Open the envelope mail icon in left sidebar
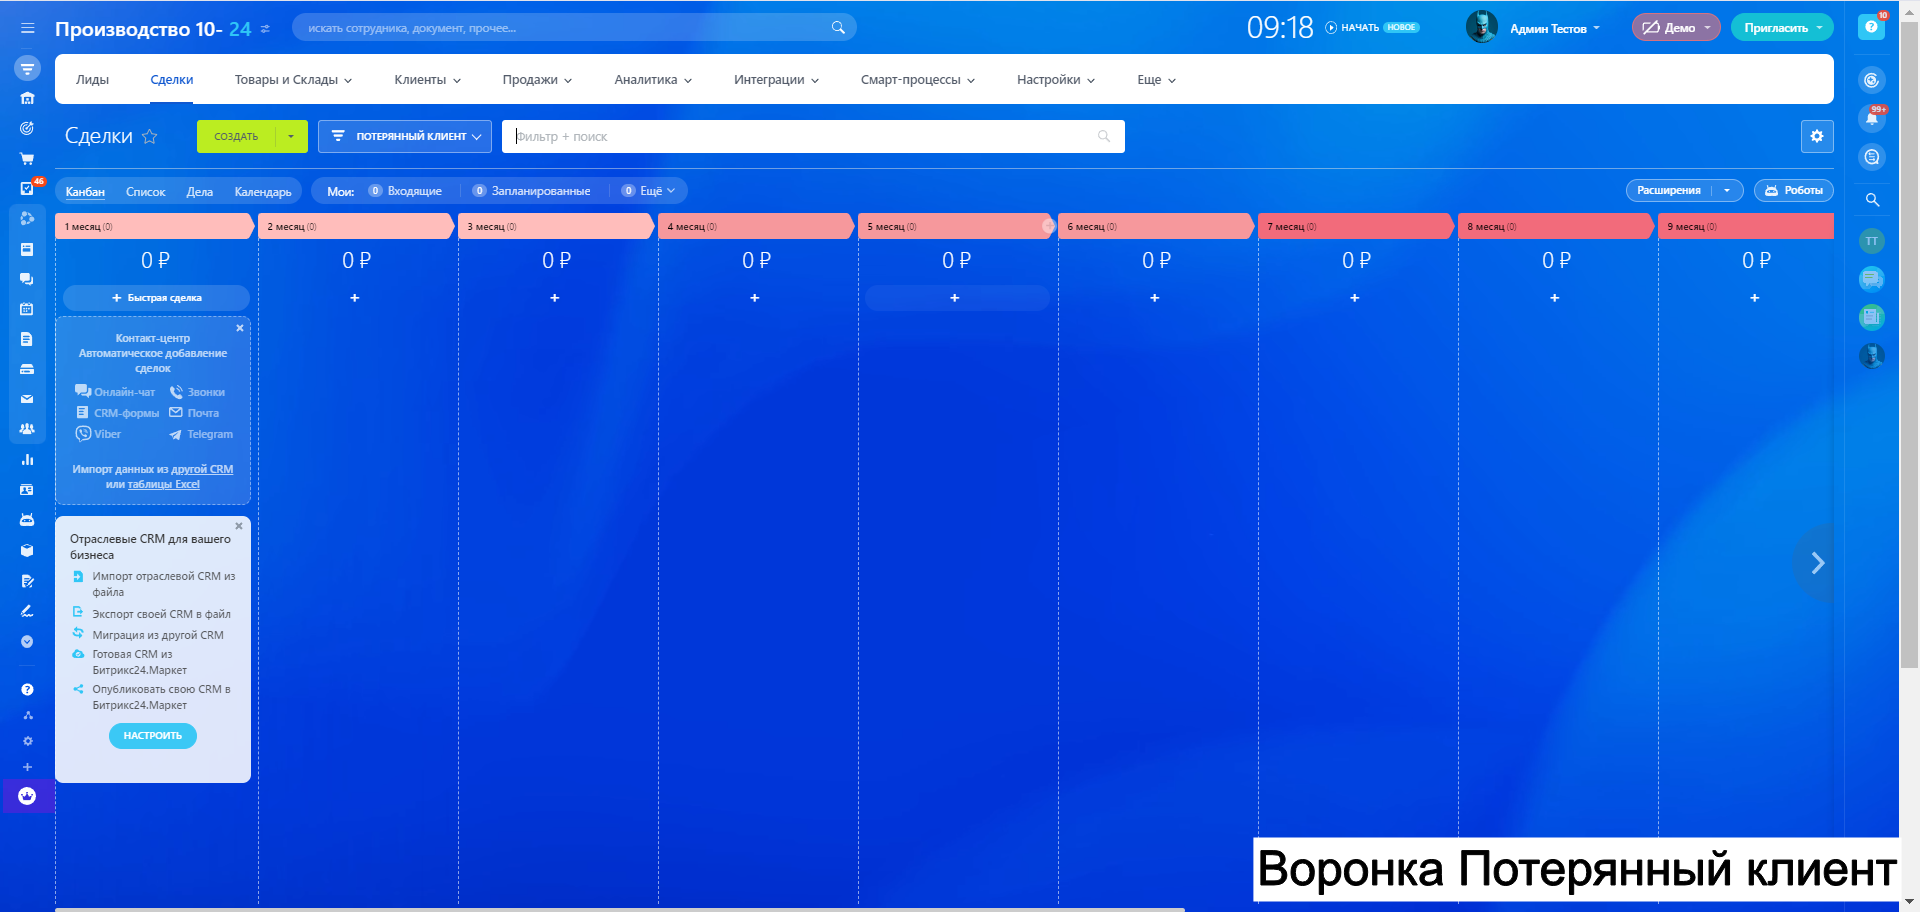Image resolution: width=1920 pixels, height=912 pixels. (x=27, y=399)
